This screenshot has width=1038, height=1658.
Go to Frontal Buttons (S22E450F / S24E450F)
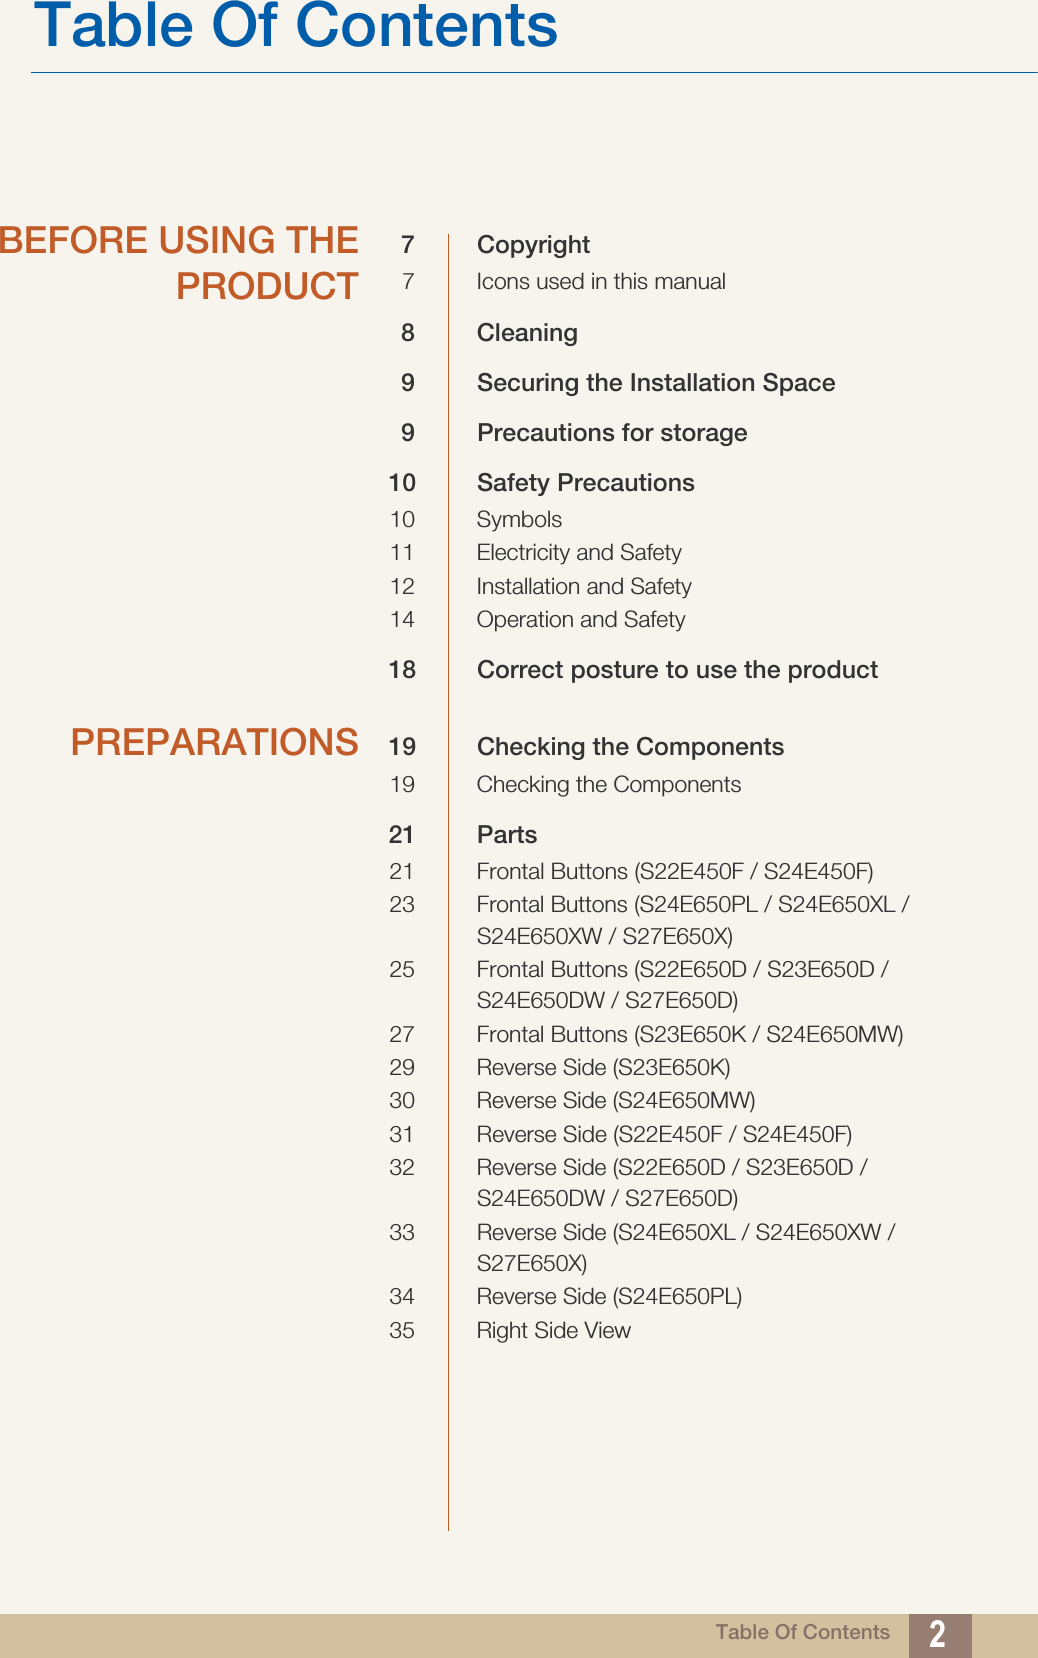tap(675, 872)
